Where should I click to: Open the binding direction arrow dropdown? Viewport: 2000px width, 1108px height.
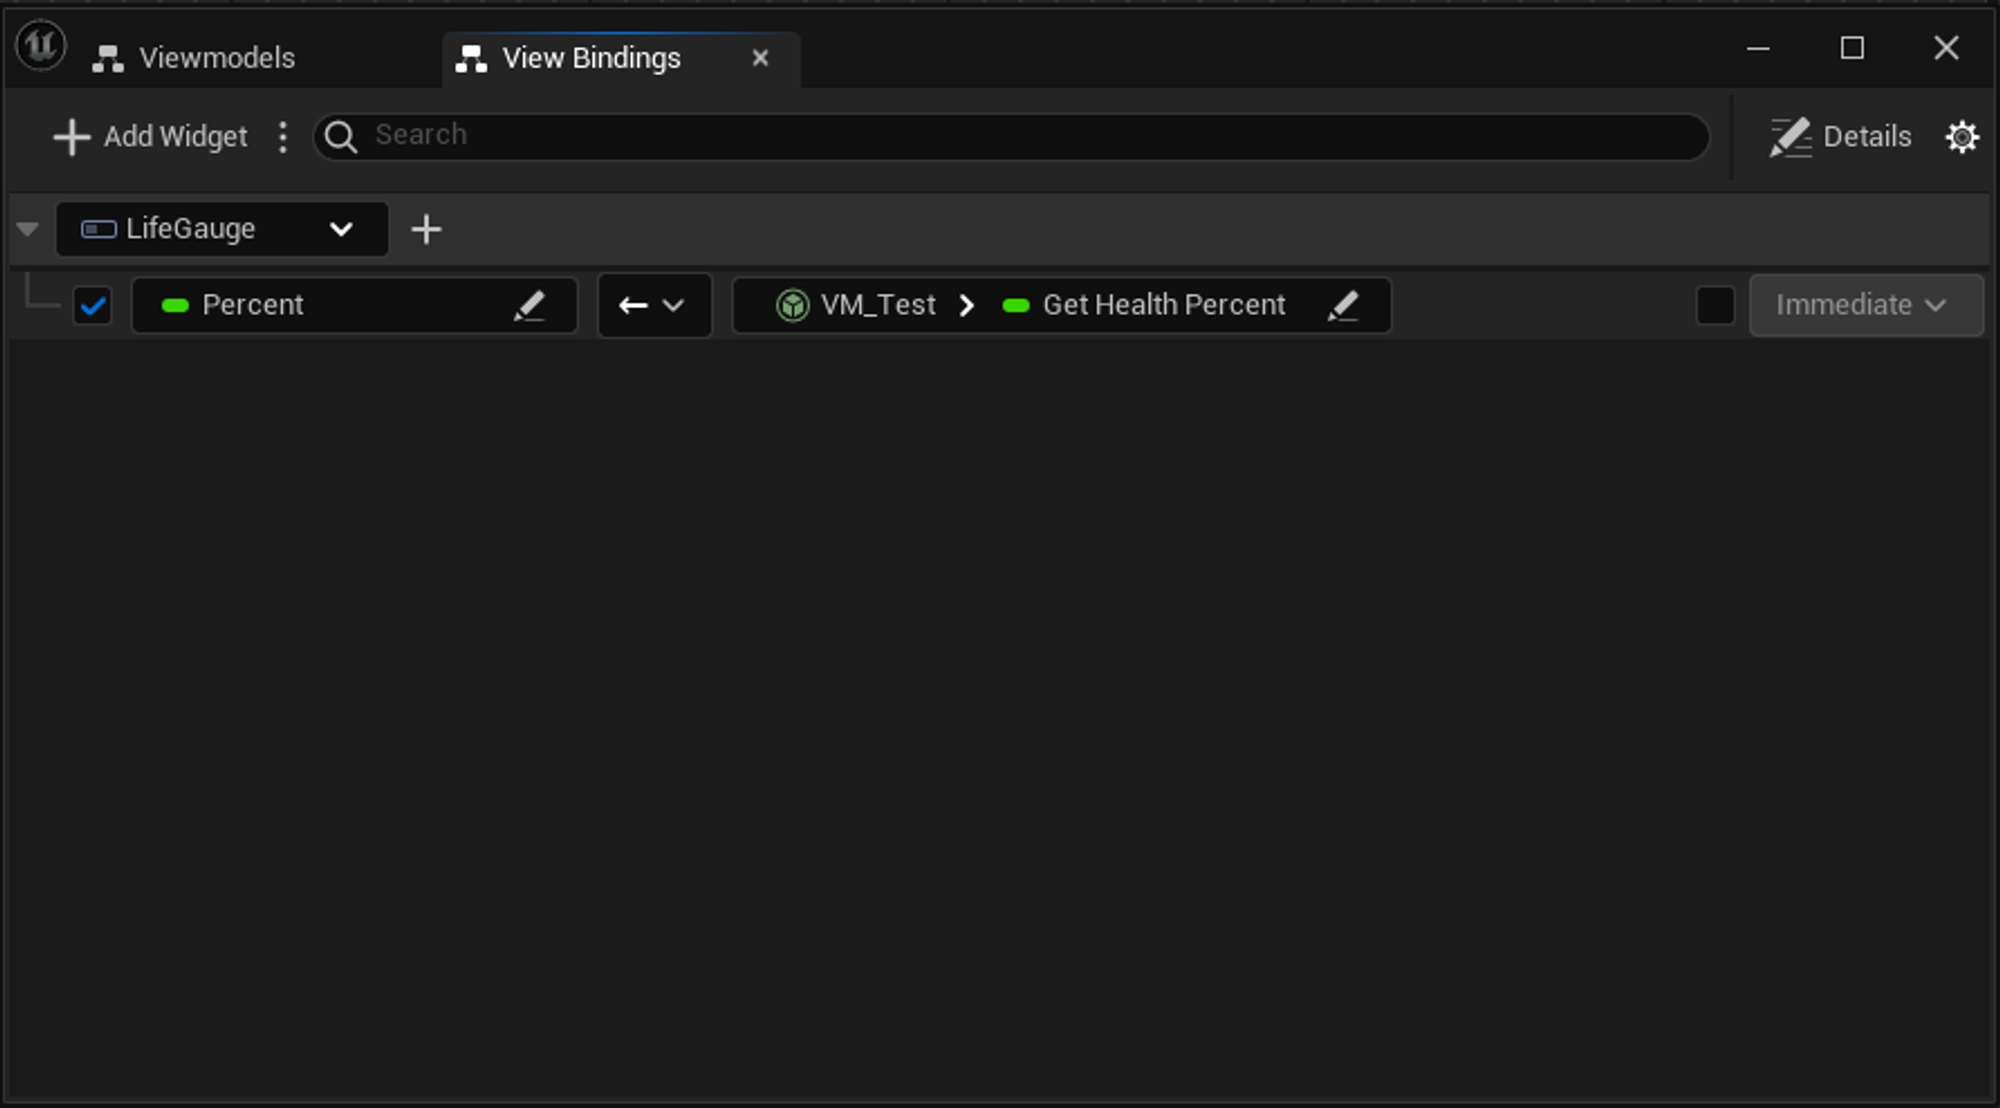[x=654, y=305]
